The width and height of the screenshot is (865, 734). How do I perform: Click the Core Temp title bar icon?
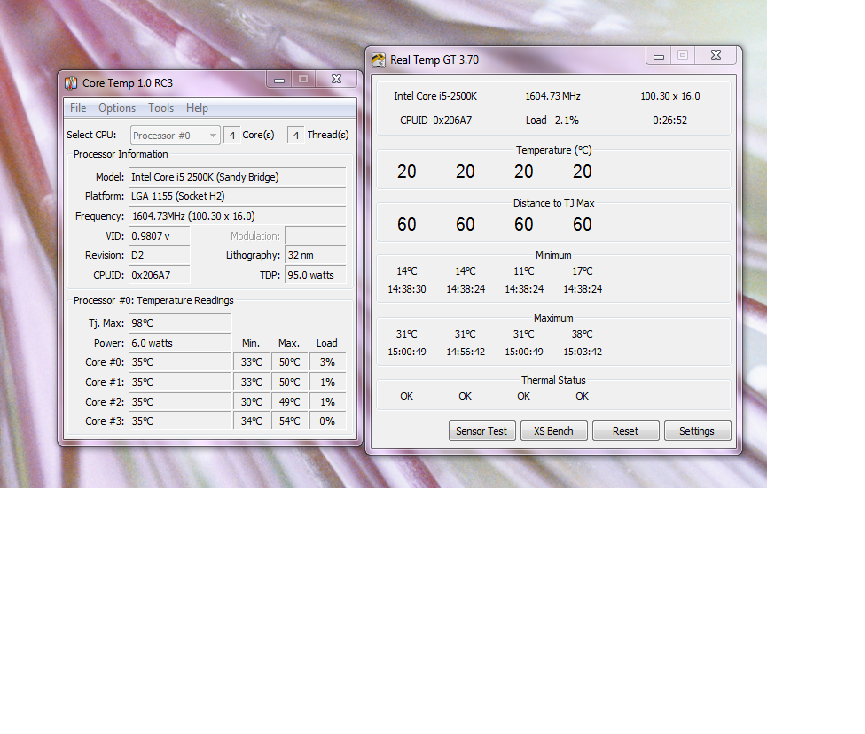(x=71, y=83)
